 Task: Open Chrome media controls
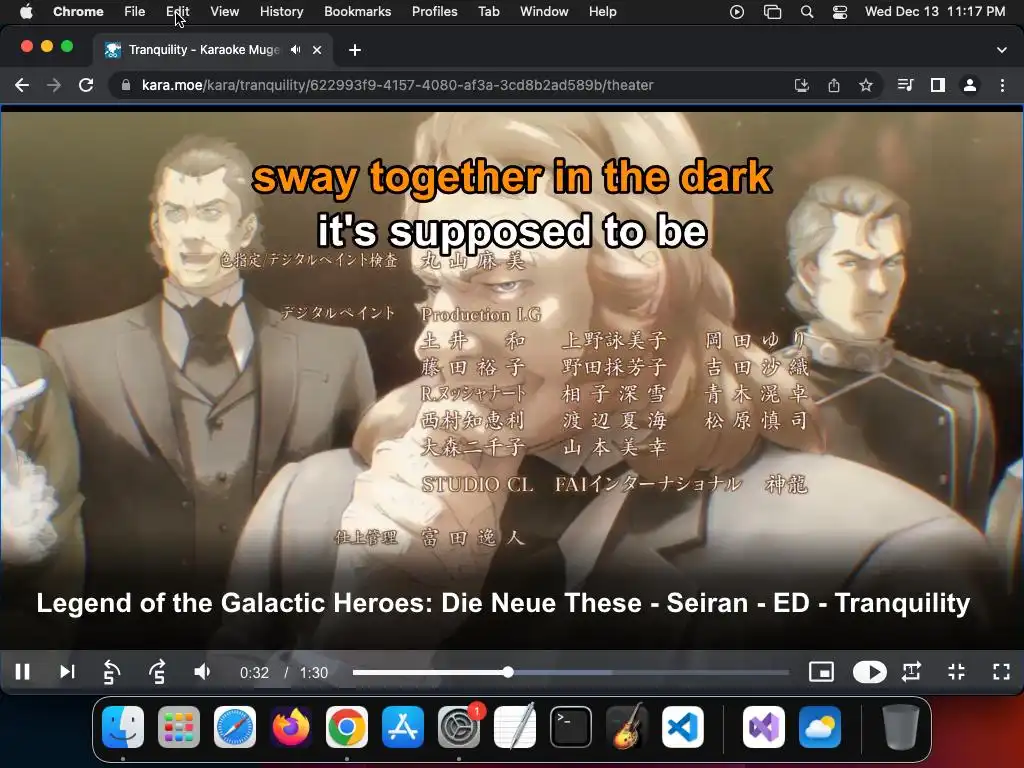(905, 85)
